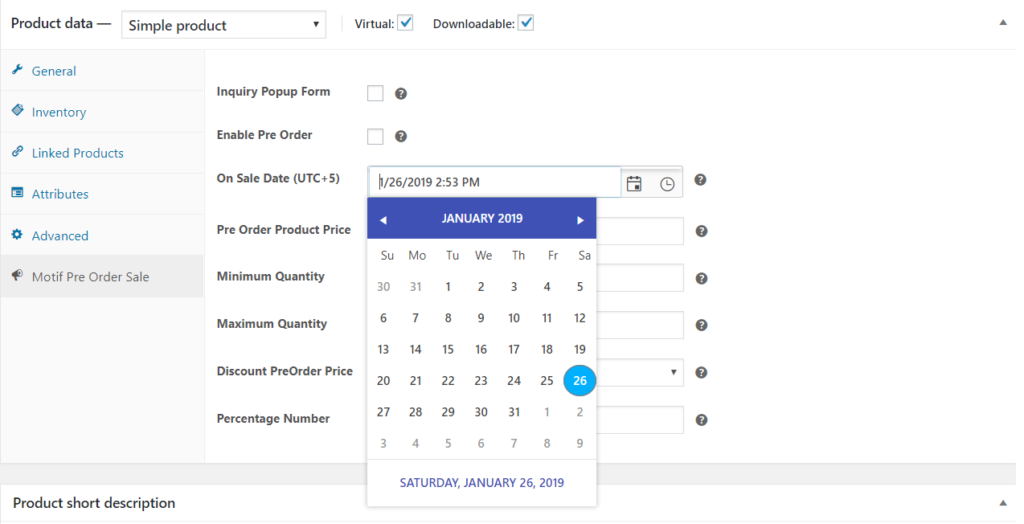Open the clock time picker icon
This screenshot has width=1024, height=524.
[667, 183]
